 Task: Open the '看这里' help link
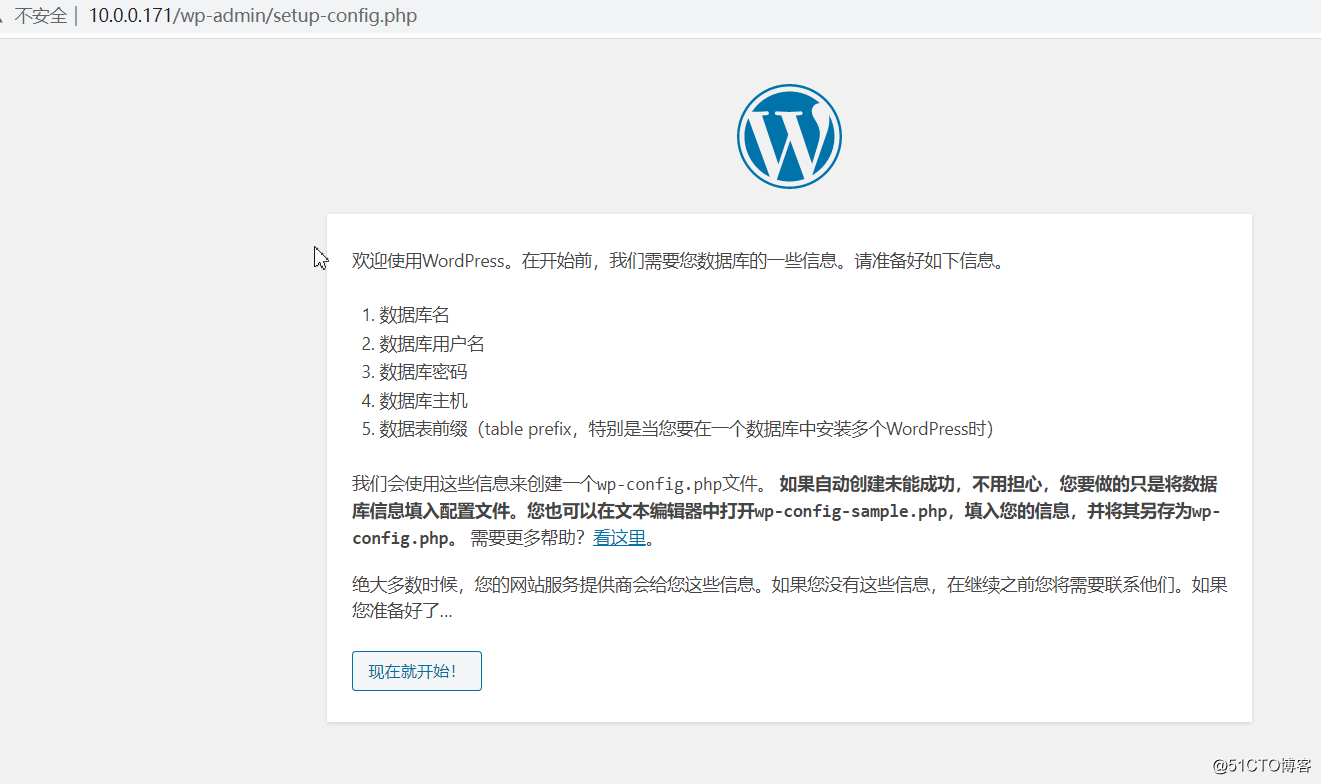(x=619, y=538)
